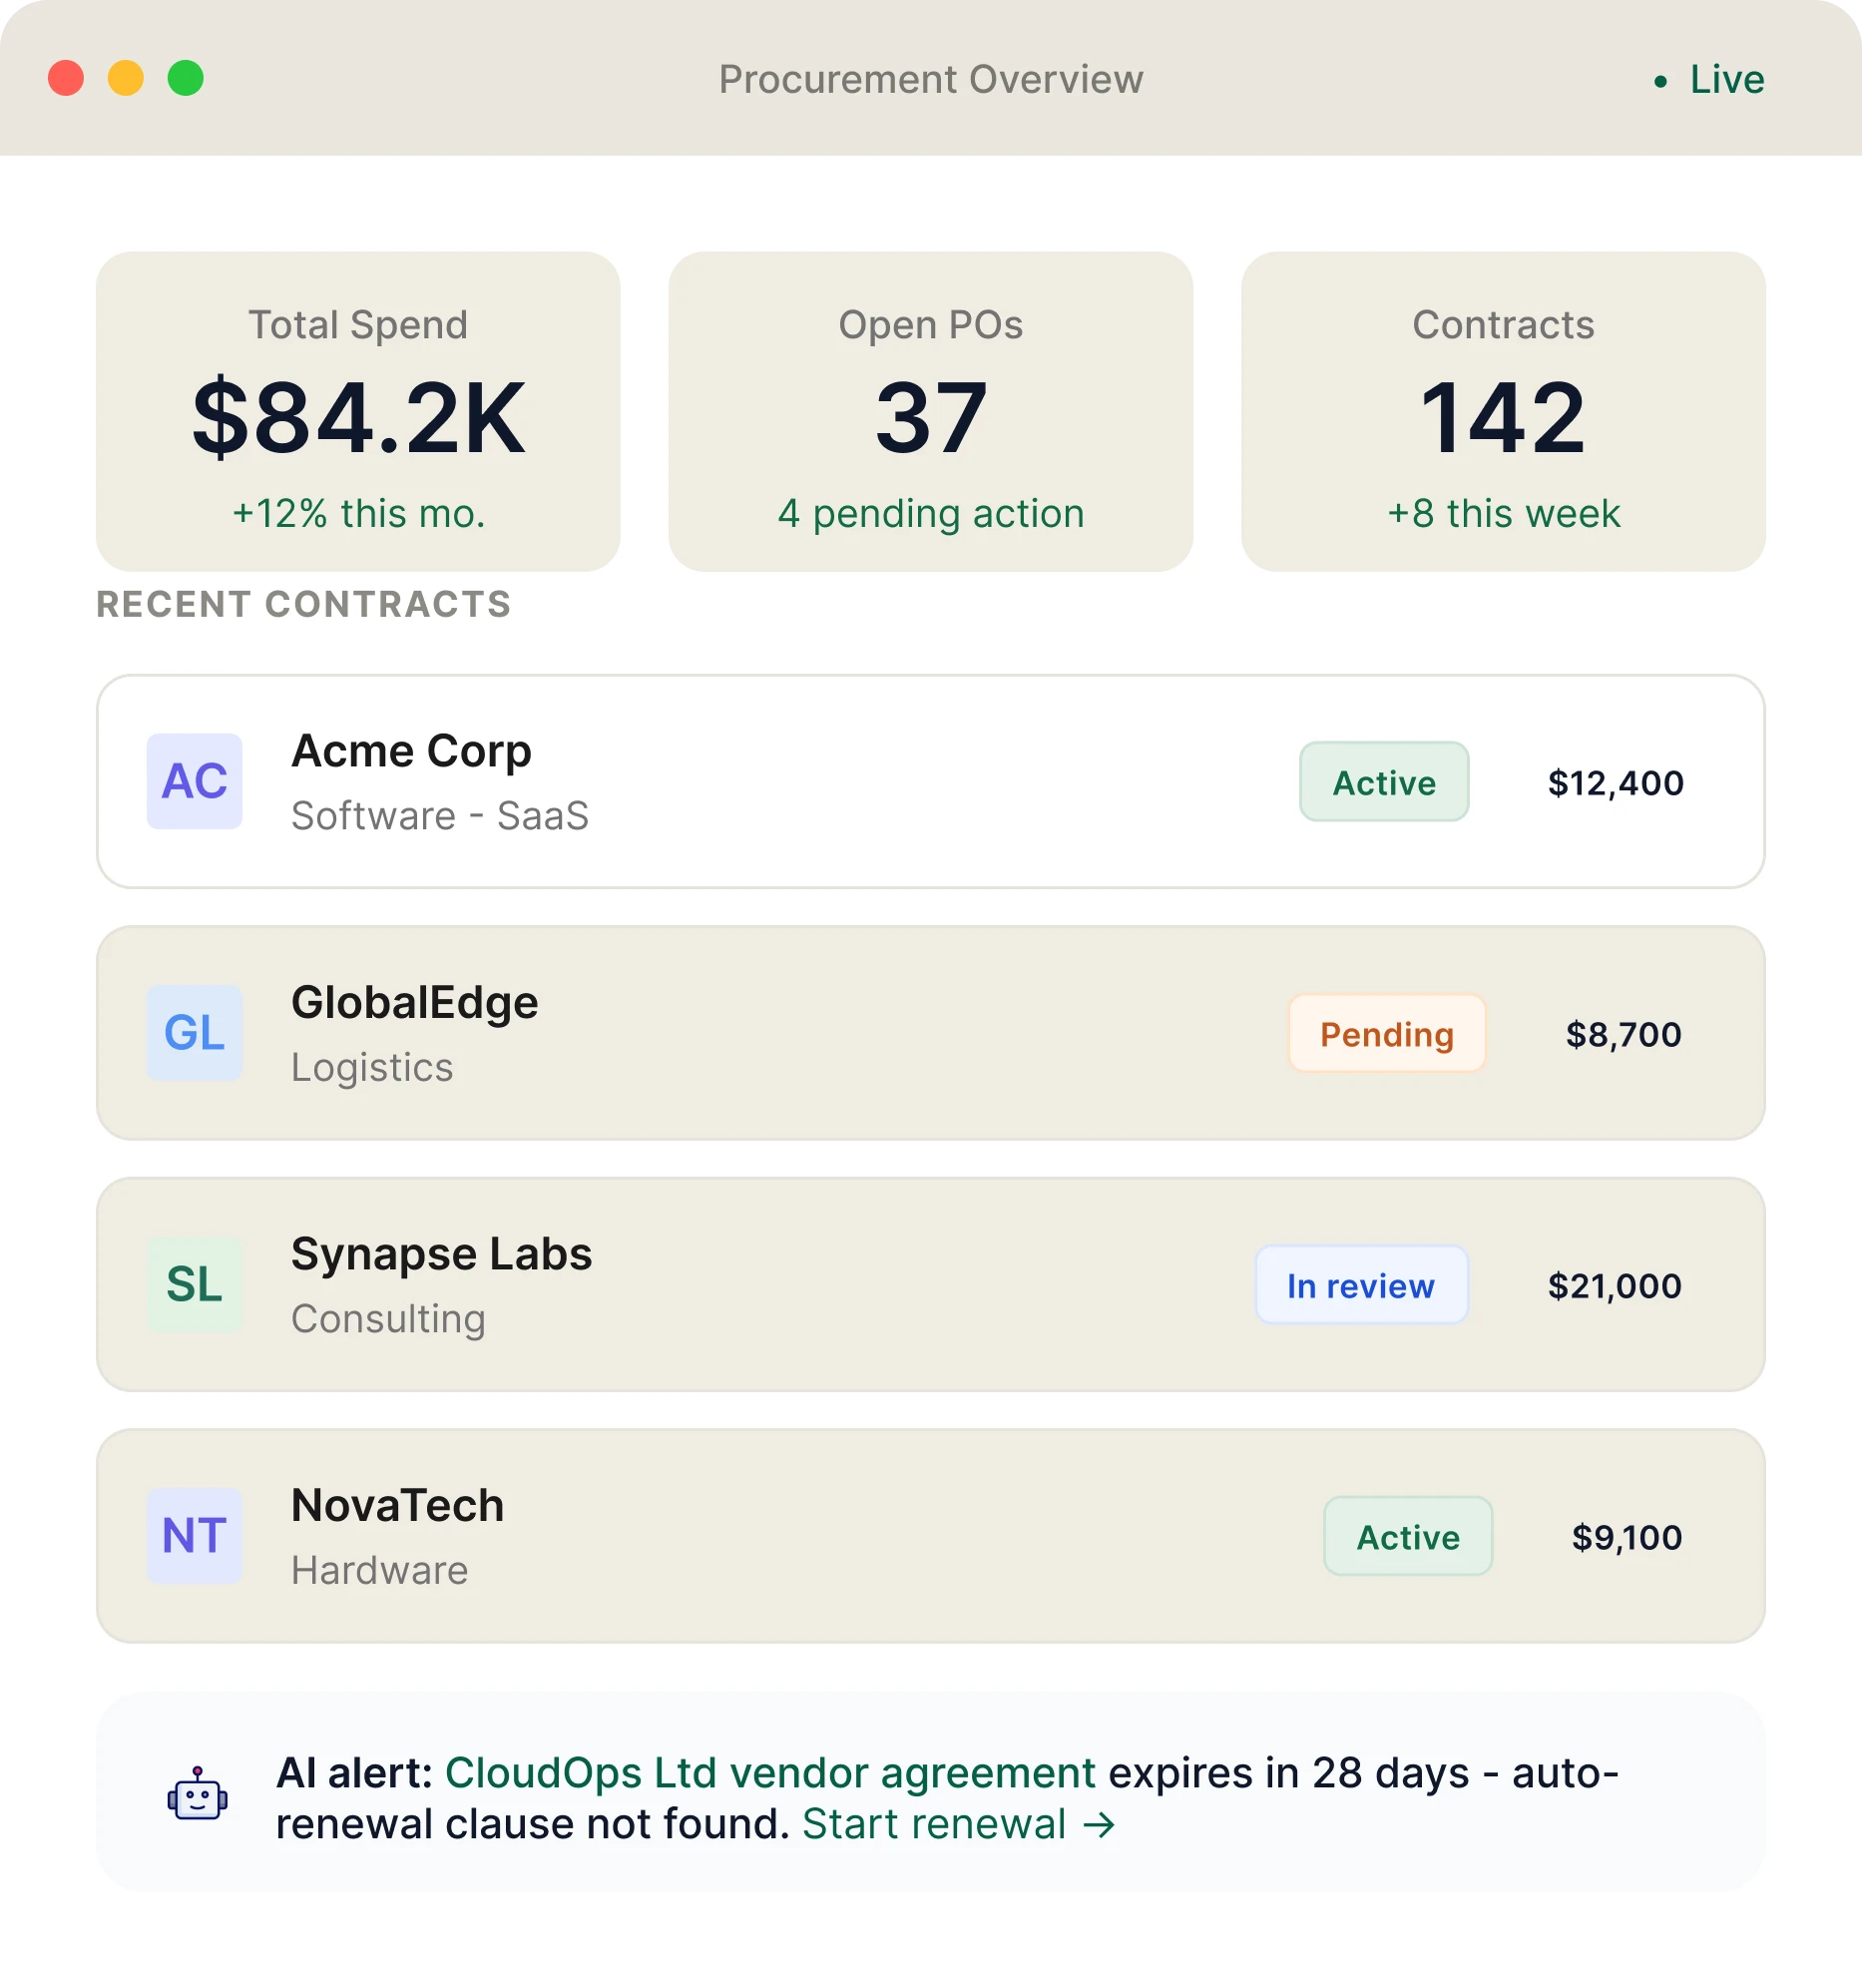Click the 4 pending action label
Screen dimensions: 1862x1988
pos(929,513)
